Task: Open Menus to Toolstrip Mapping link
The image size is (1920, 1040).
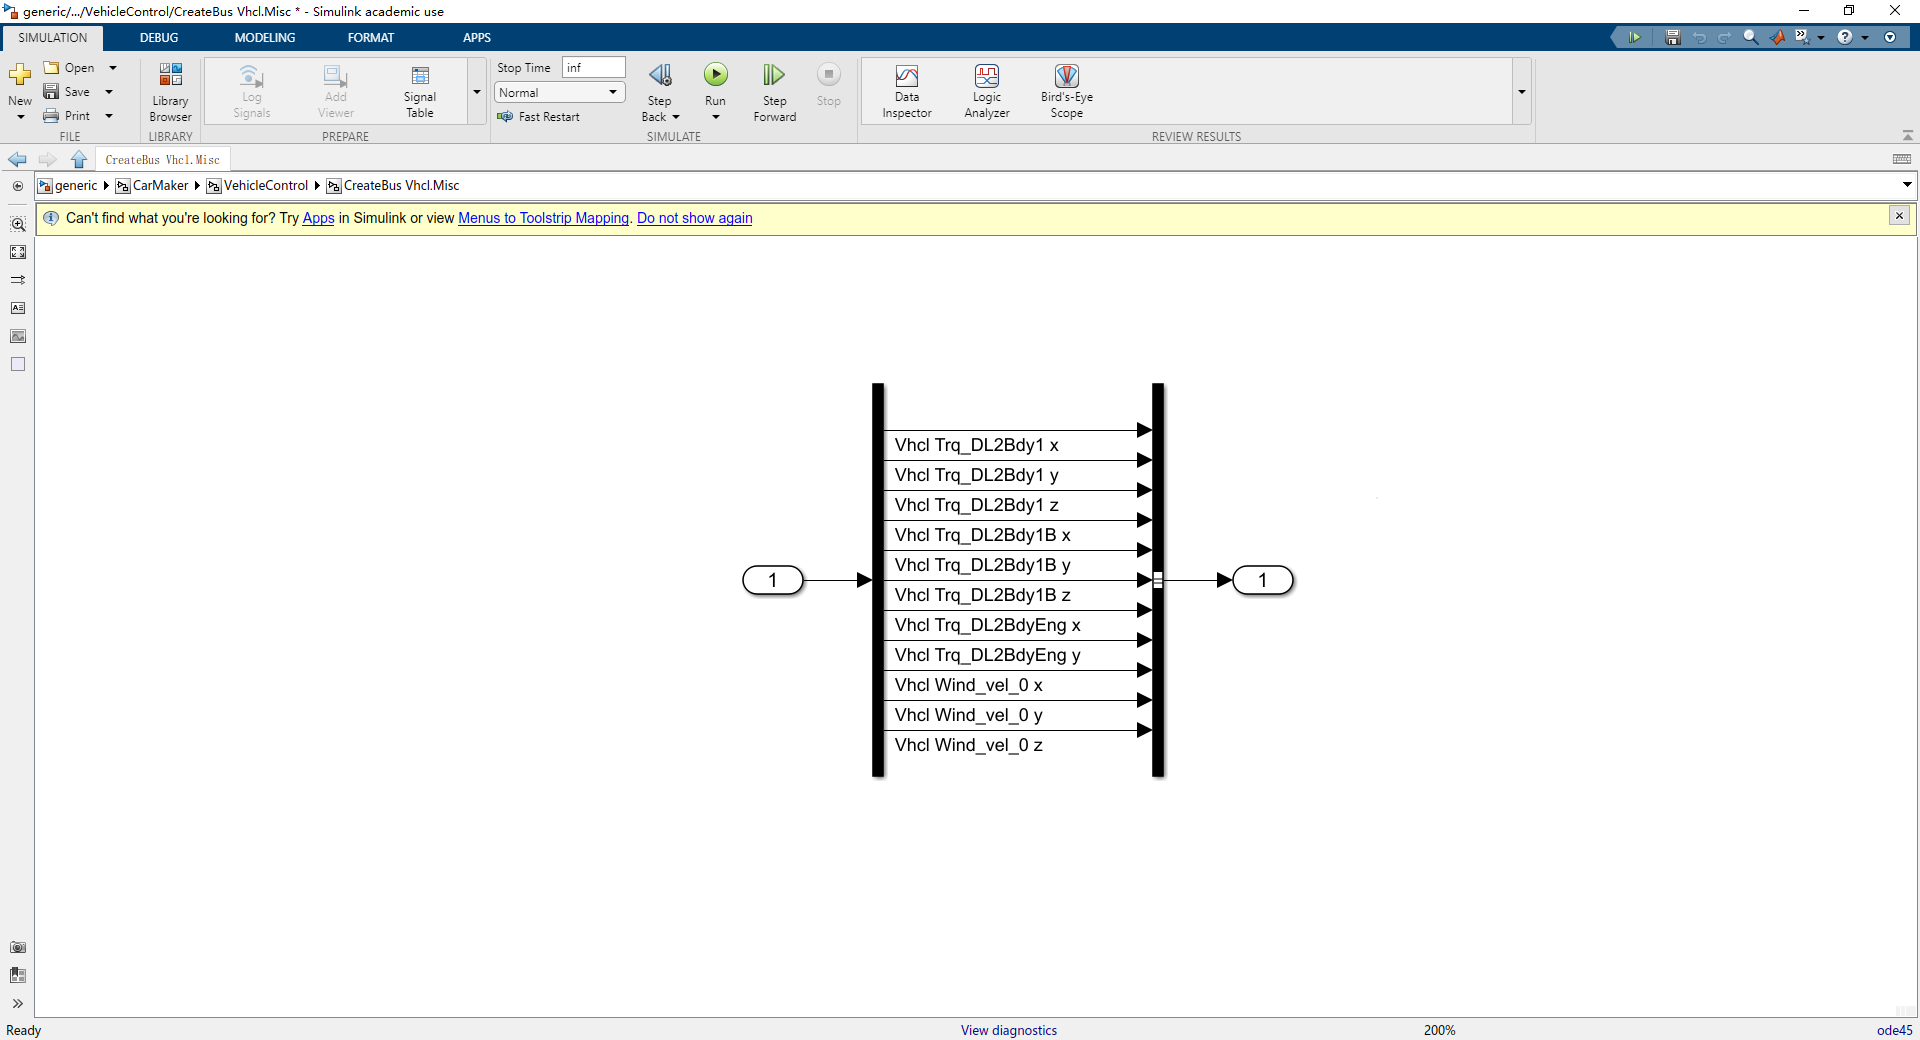Action: (x=543, y=218)
